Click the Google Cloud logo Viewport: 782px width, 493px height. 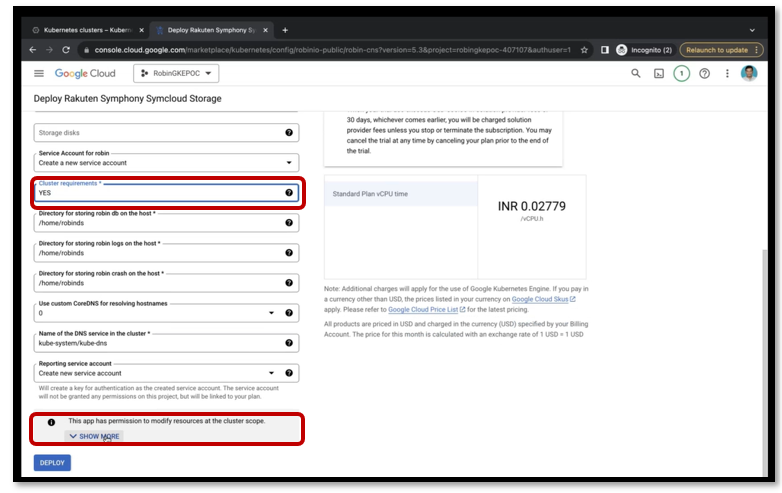(85, 73)
